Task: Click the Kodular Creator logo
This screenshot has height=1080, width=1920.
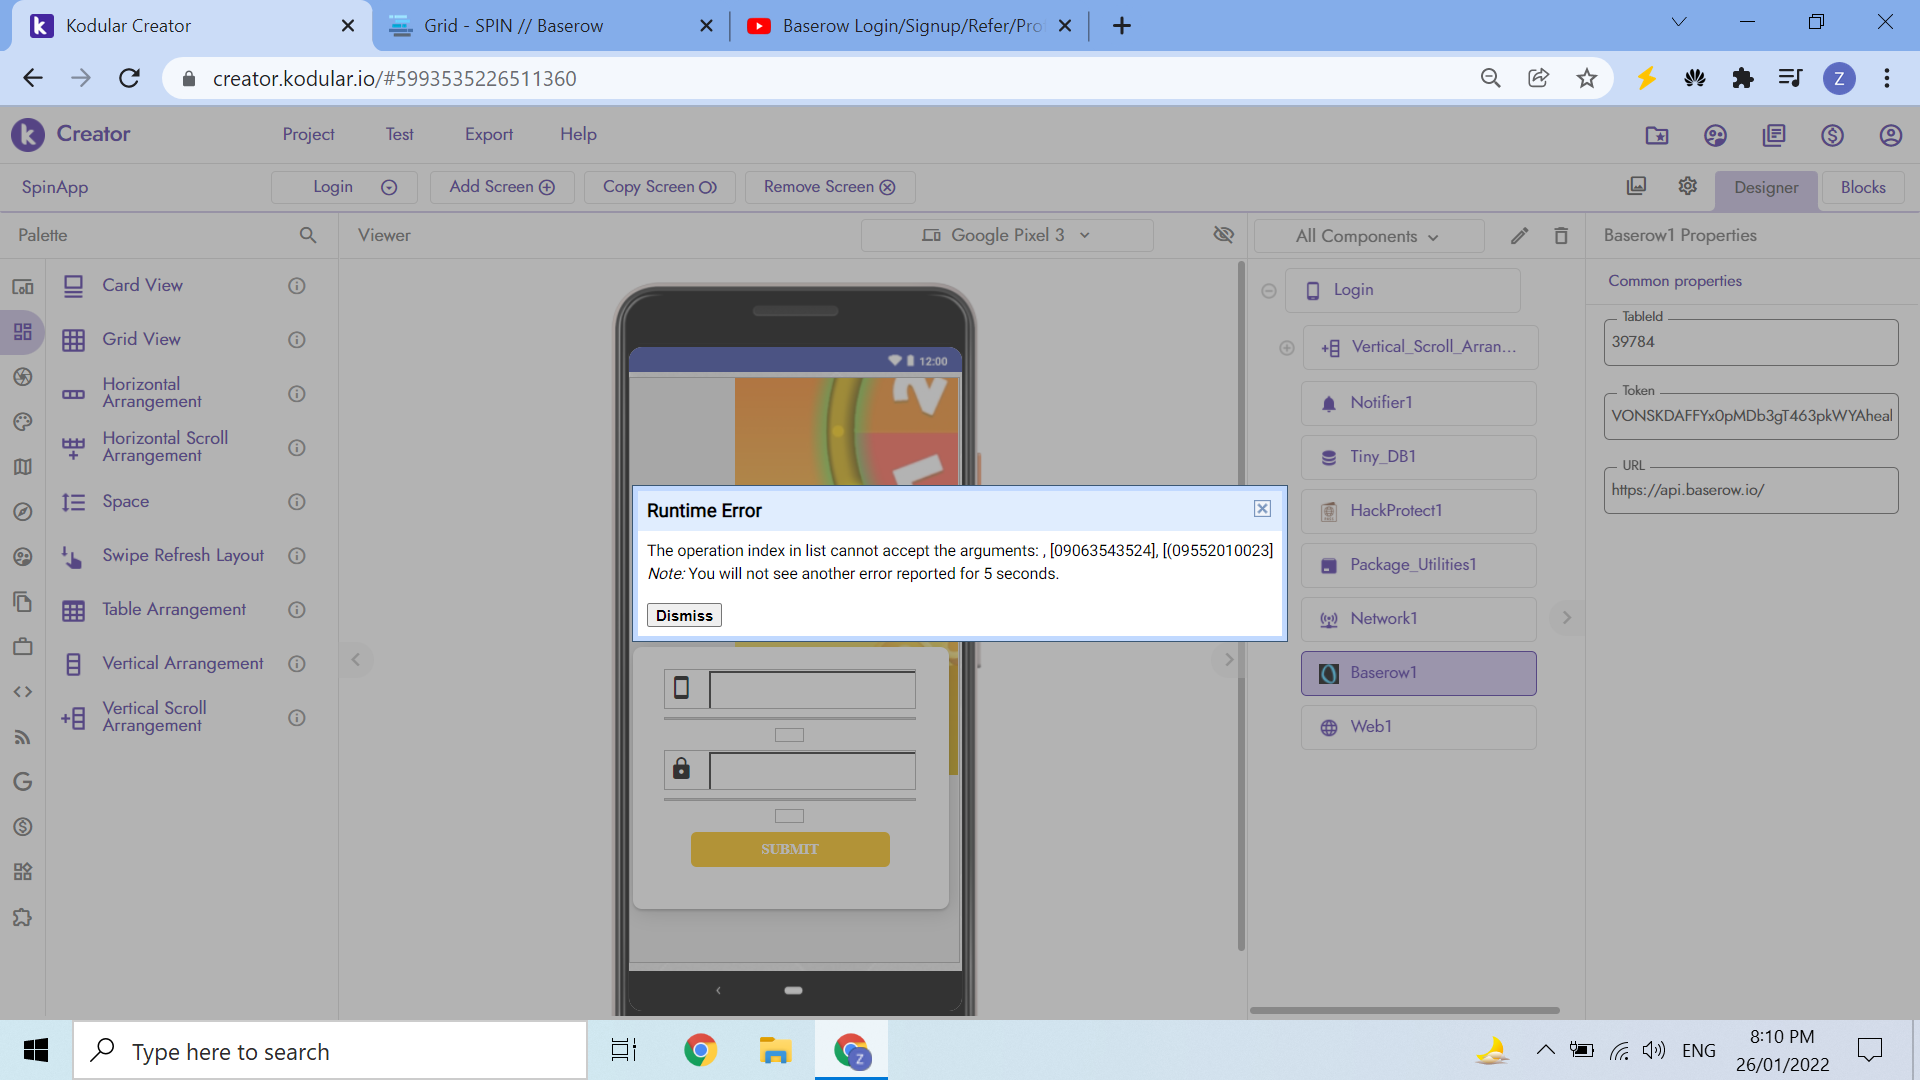Action: [x=71, y=134]
